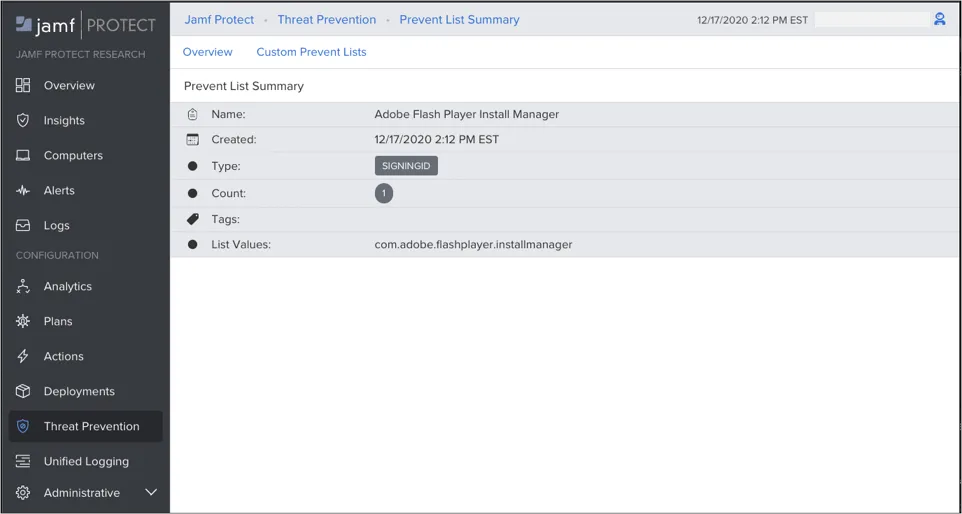This screenshot has width=962, height=514.
Task: Go to Jamf Protect breadcrumb link
Action: (x=219, y=19)
